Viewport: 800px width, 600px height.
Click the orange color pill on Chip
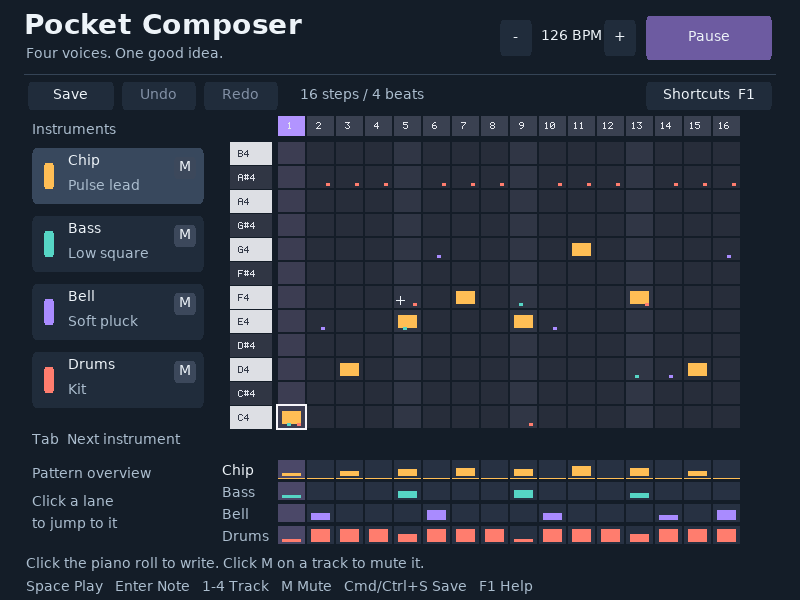[x=49, y=176]
